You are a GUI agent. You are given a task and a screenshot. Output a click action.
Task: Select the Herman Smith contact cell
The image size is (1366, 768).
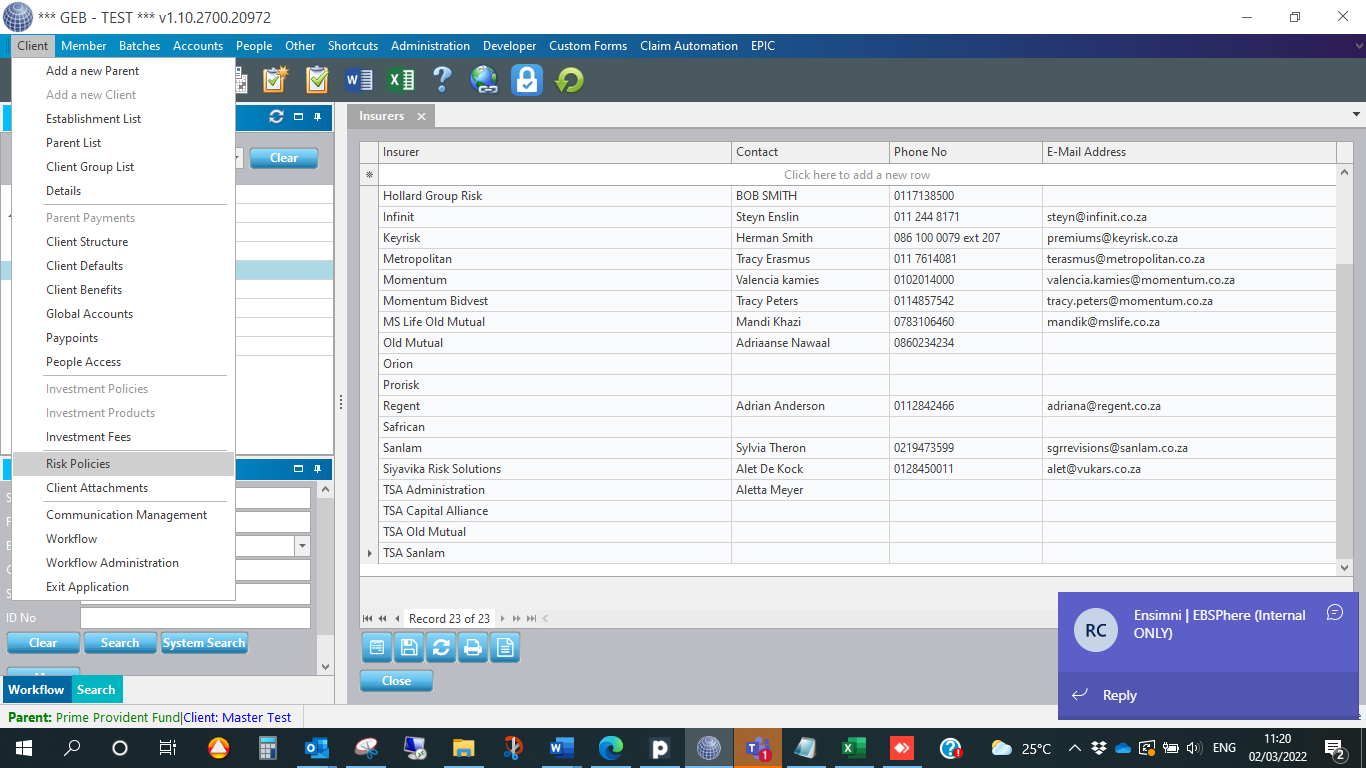811,238
